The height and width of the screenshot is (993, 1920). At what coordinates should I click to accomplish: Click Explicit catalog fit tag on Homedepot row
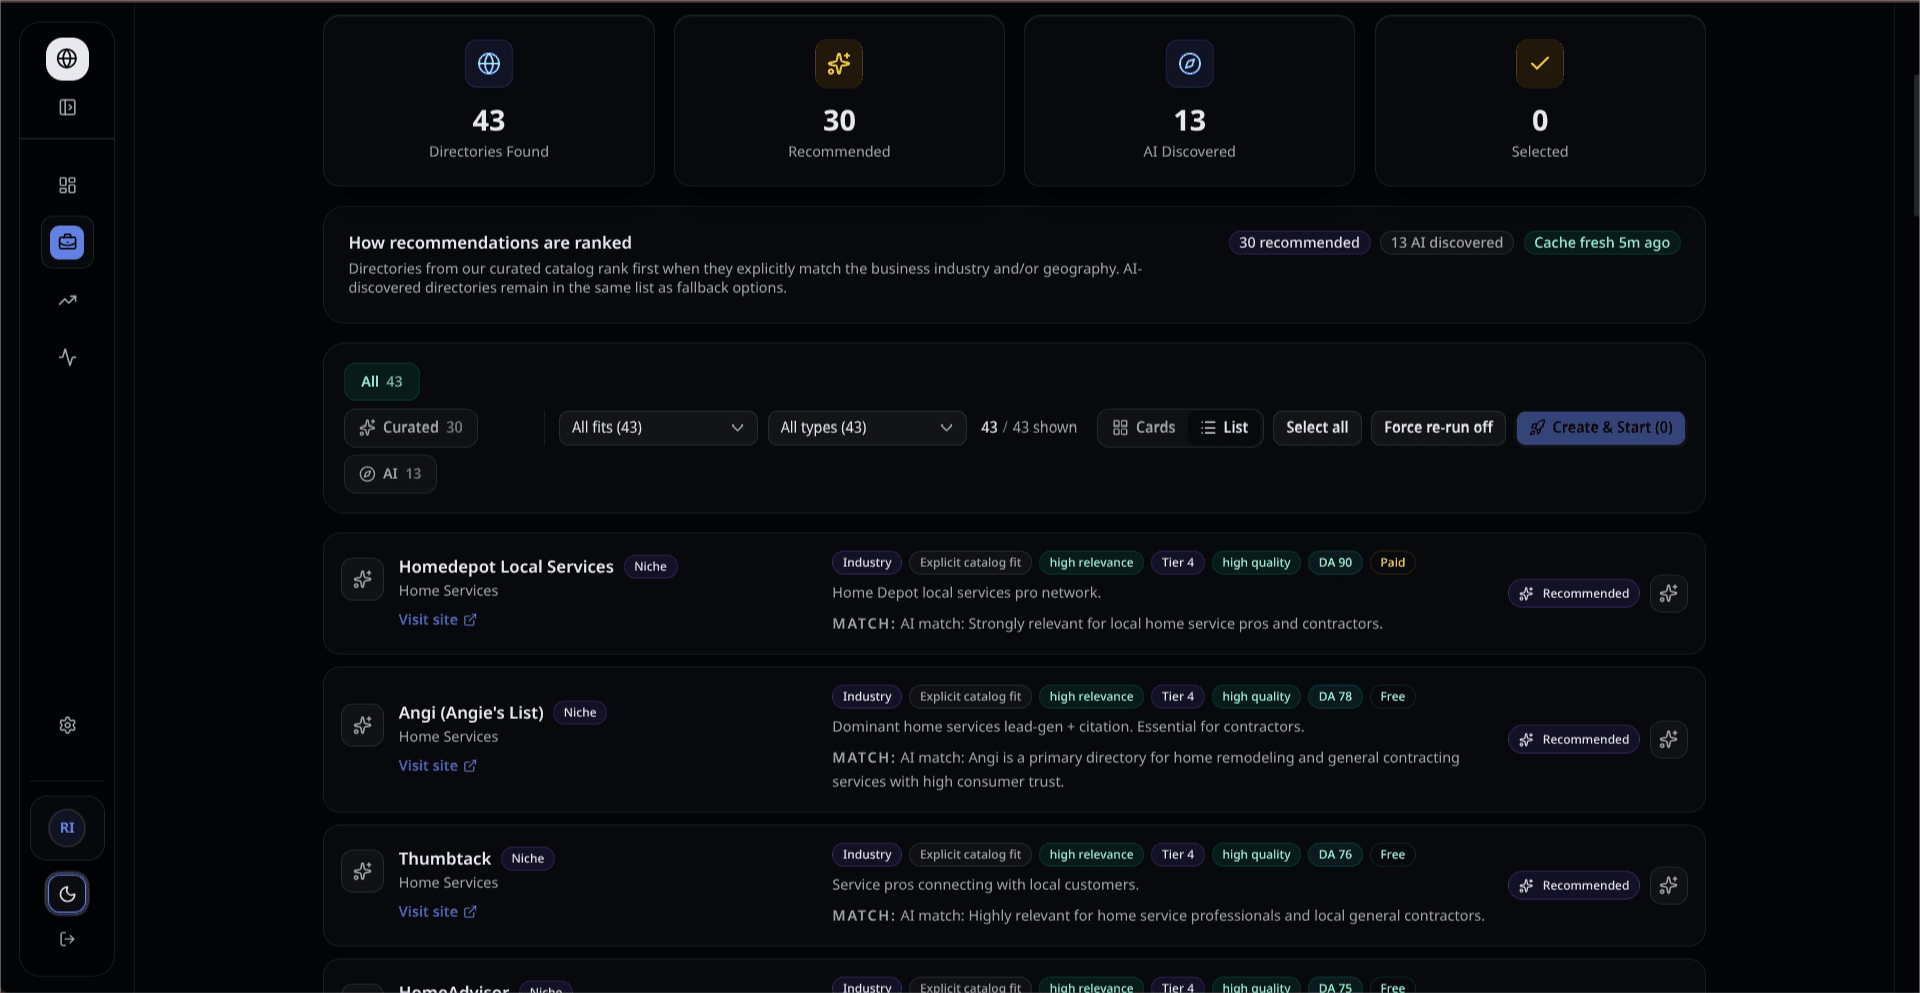click(970, 562)
